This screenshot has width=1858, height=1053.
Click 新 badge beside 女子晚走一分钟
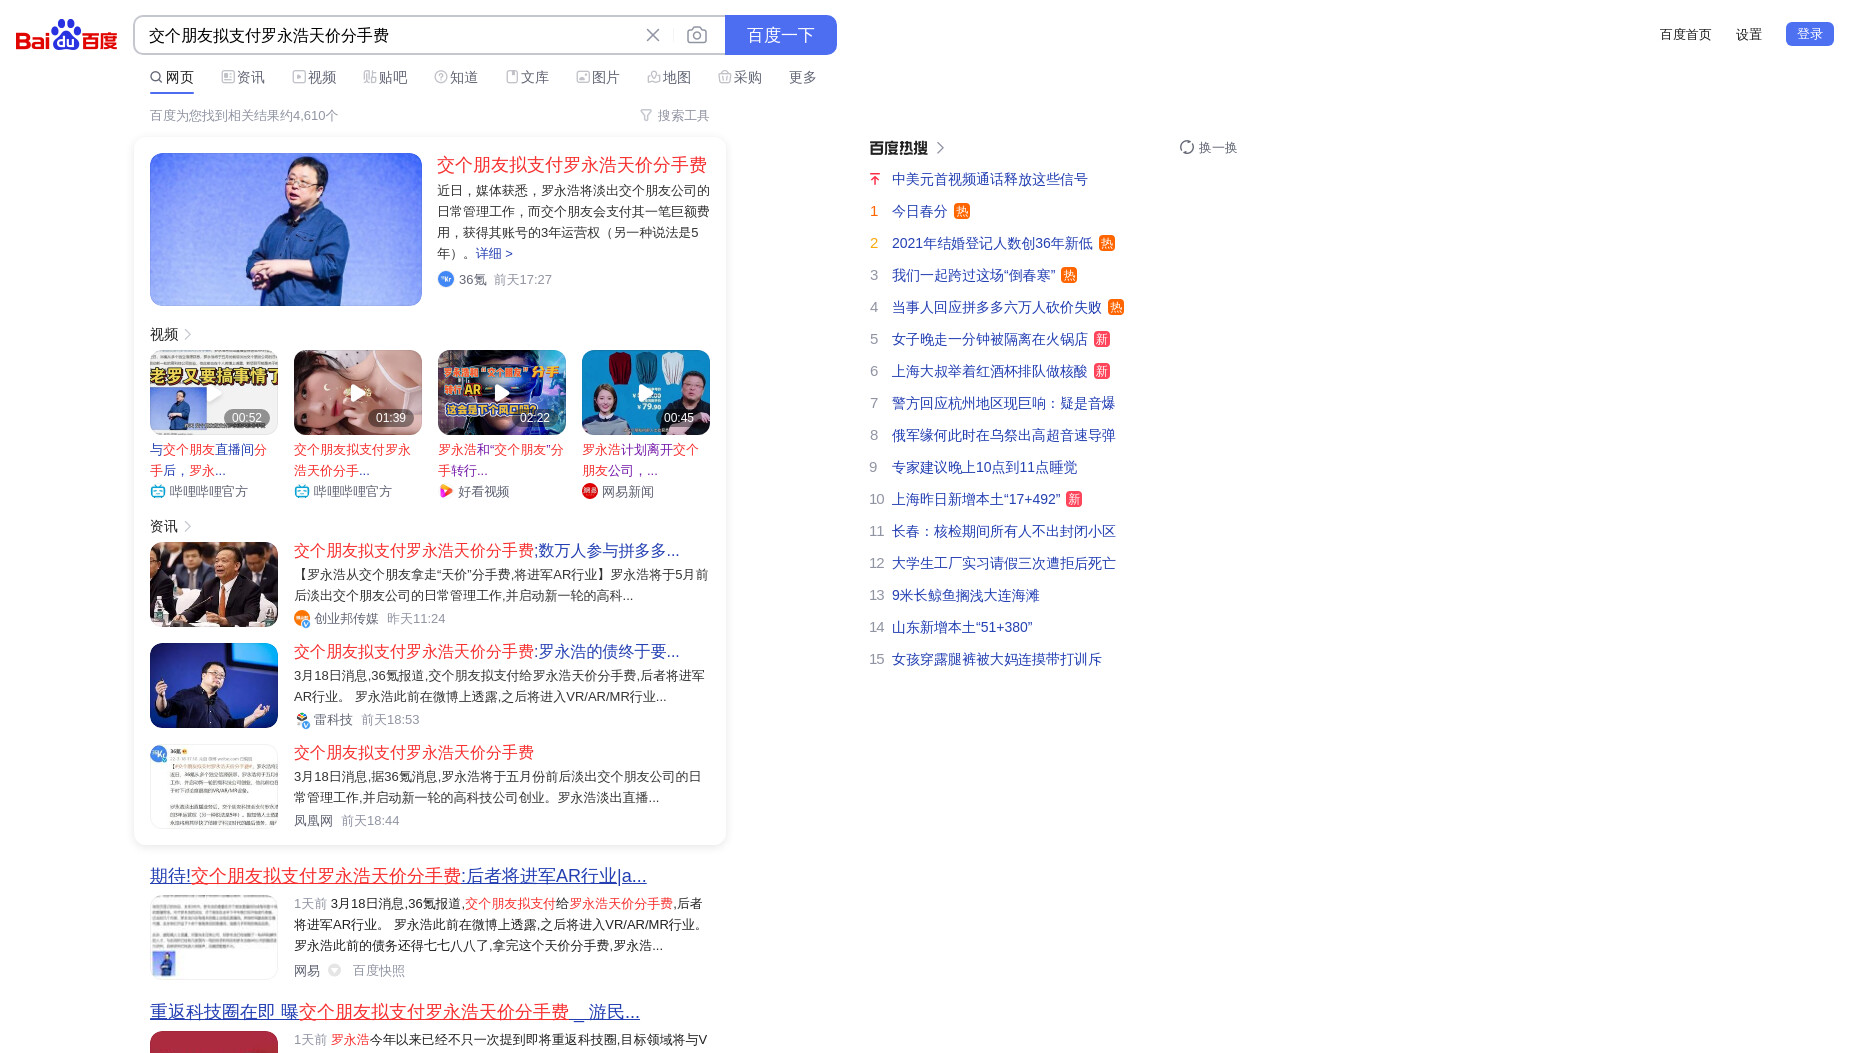(x=1102, y=340)
